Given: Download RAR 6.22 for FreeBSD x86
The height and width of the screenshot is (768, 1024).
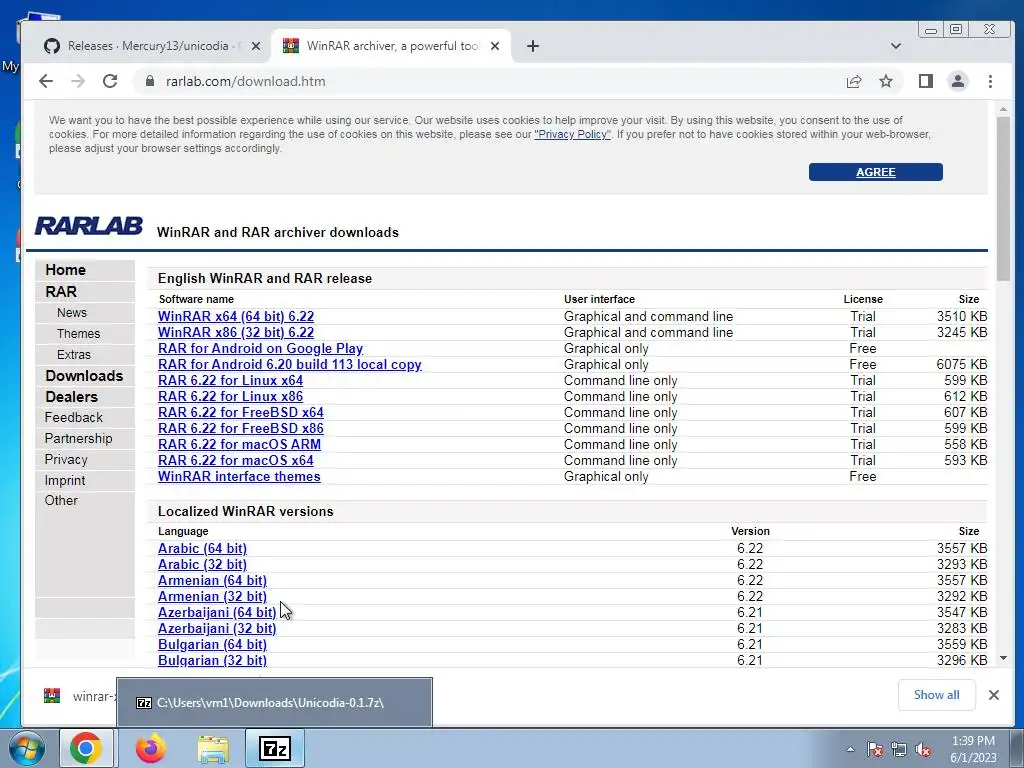Looking at the screenshot, I should (241, 428).
